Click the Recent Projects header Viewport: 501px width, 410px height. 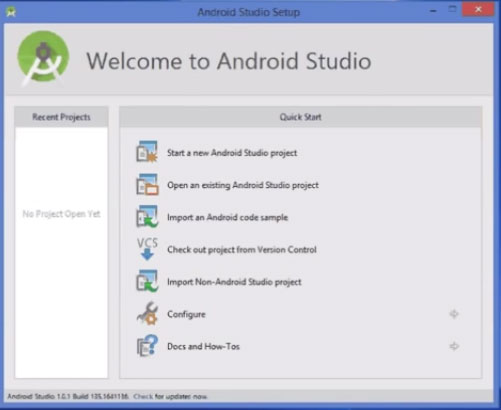point(61,117)
